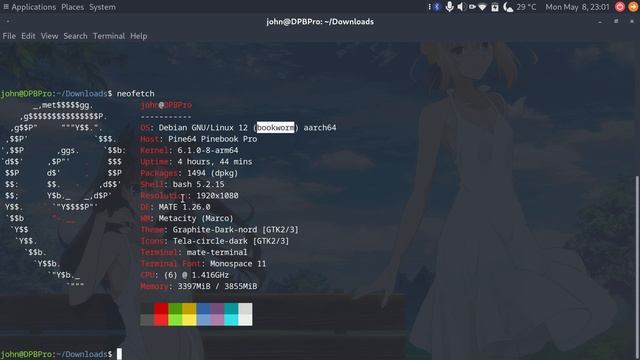Viewport: 640px width, 360px height.
Task: Click the highlighted word bookworm
Action: tap(275, 128)
